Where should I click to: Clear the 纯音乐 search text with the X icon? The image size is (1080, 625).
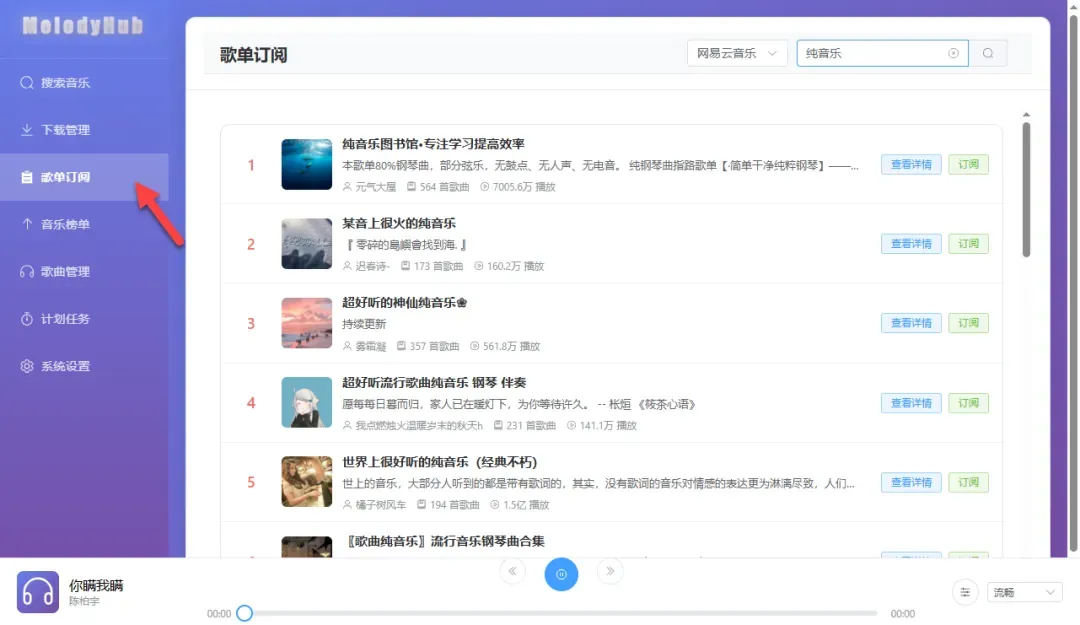coord(953,54)
